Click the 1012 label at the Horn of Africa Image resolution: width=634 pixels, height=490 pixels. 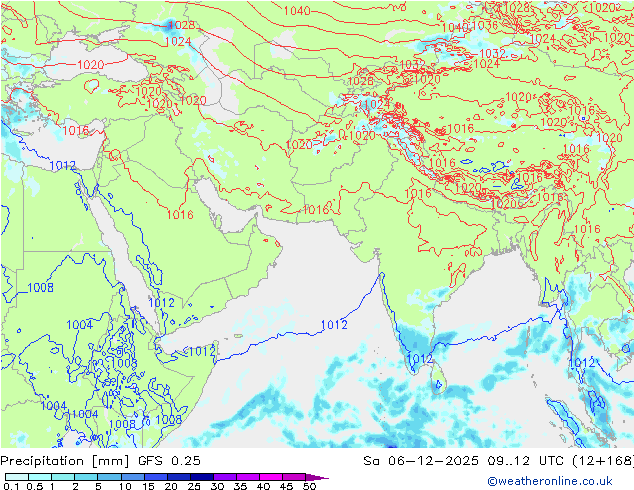(202, 351)
